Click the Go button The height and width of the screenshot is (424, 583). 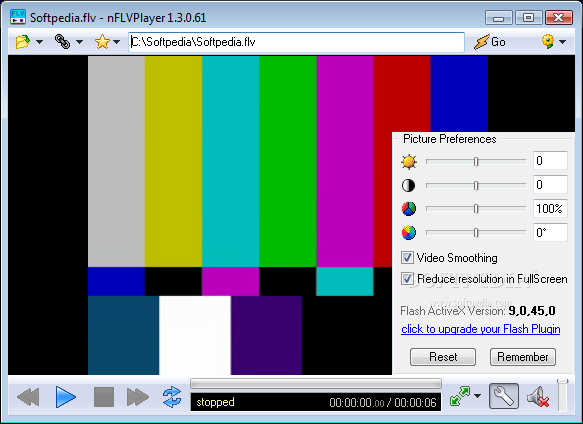click(x=490, y=42)
